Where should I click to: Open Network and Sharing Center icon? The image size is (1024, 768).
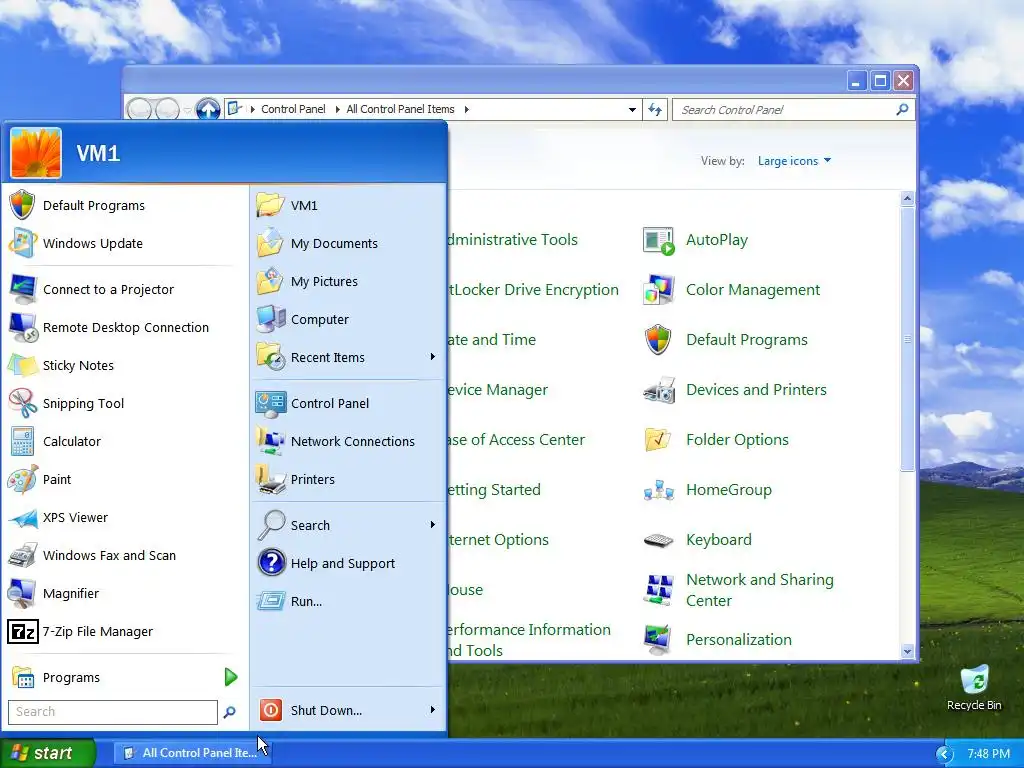pyautogui.click(x=658, y=590)
